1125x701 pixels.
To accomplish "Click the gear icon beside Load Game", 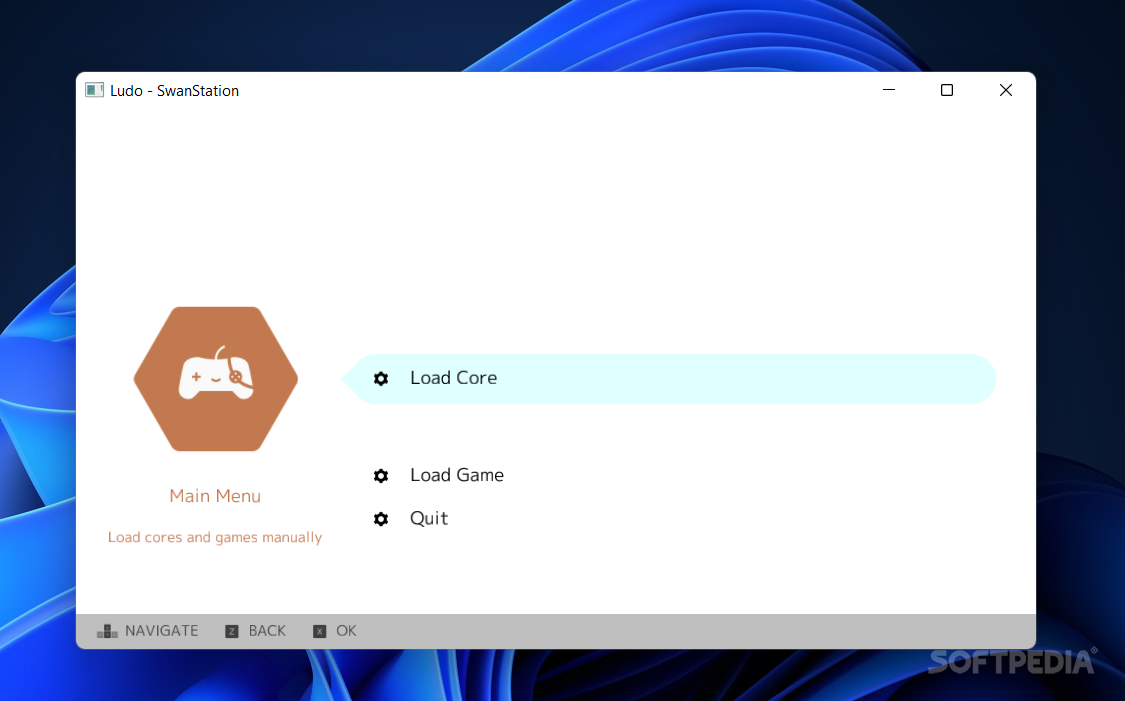I will click(381, 476).
